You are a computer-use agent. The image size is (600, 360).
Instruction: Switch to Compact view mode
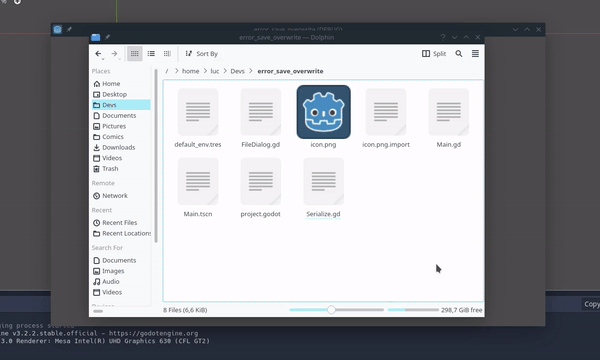(151, 54)
